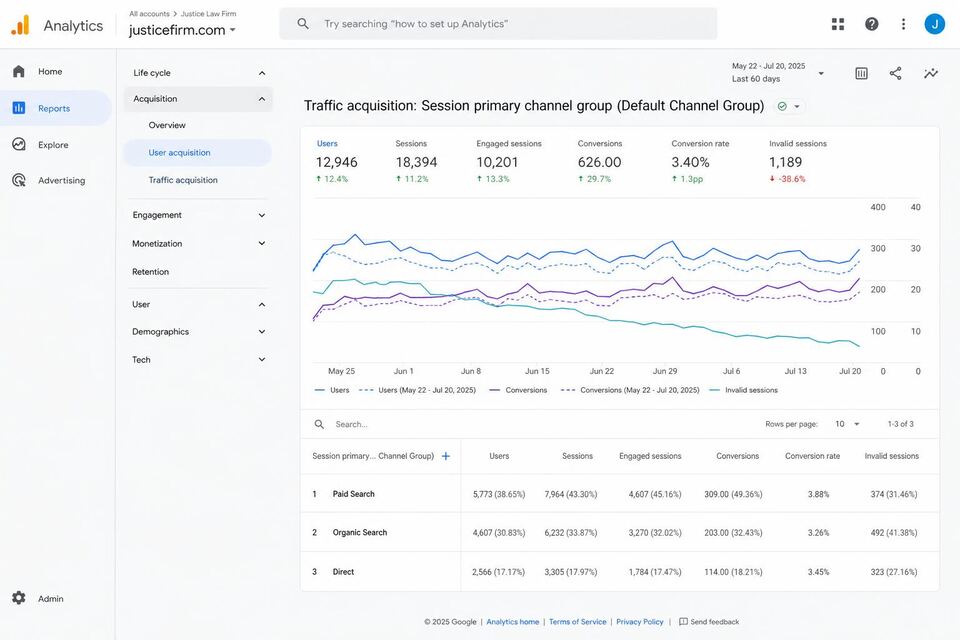Screen dimensions: 960x640
Task: Click the Direct row label
Action: click(343, 571)
